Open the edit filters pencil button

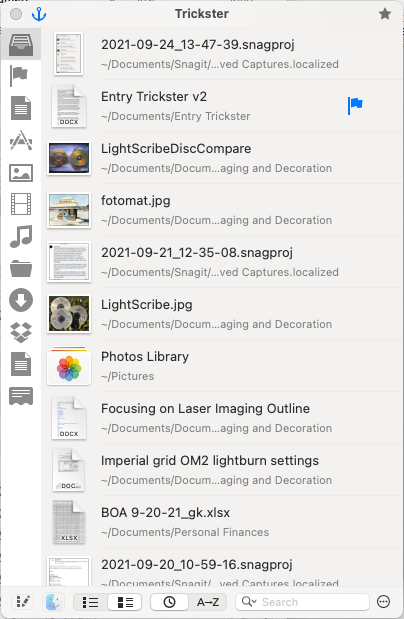point(23,602)
